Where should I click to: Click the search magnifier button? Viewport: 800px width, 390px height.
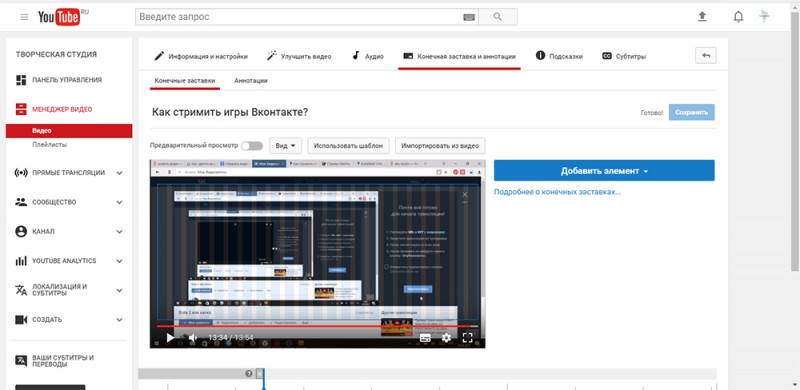pyautogui.click(x=498, y=17)
